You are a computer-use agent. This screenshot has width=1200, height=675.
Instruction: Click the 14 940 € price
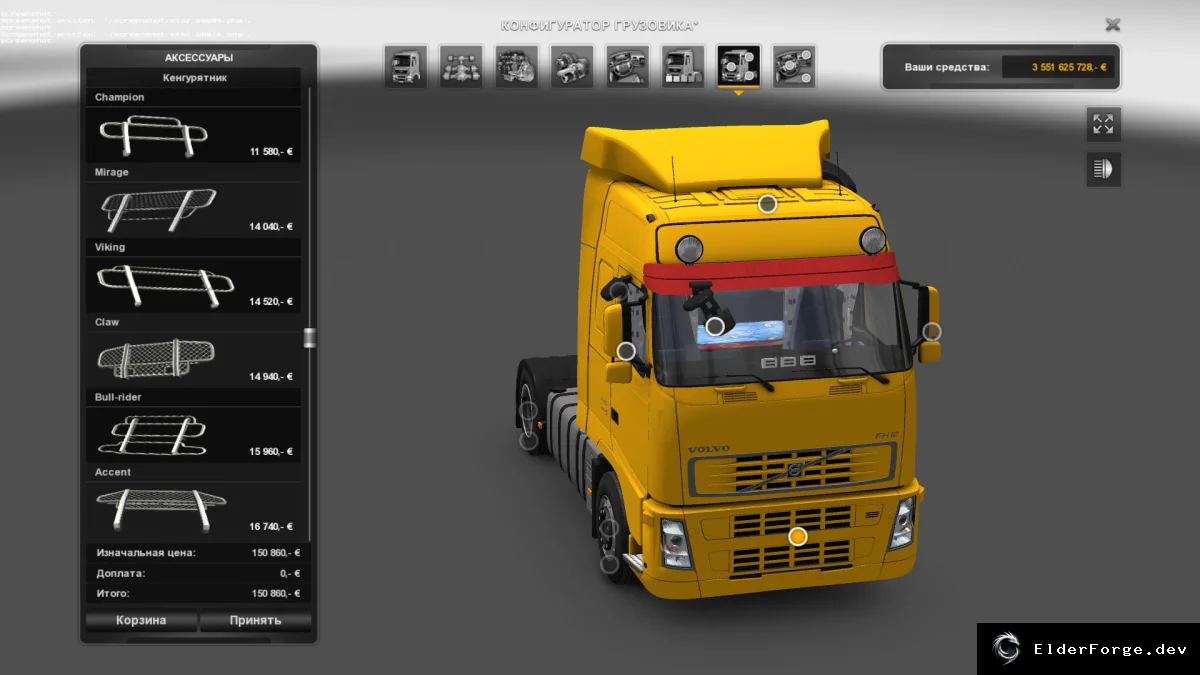click(271, 377)
